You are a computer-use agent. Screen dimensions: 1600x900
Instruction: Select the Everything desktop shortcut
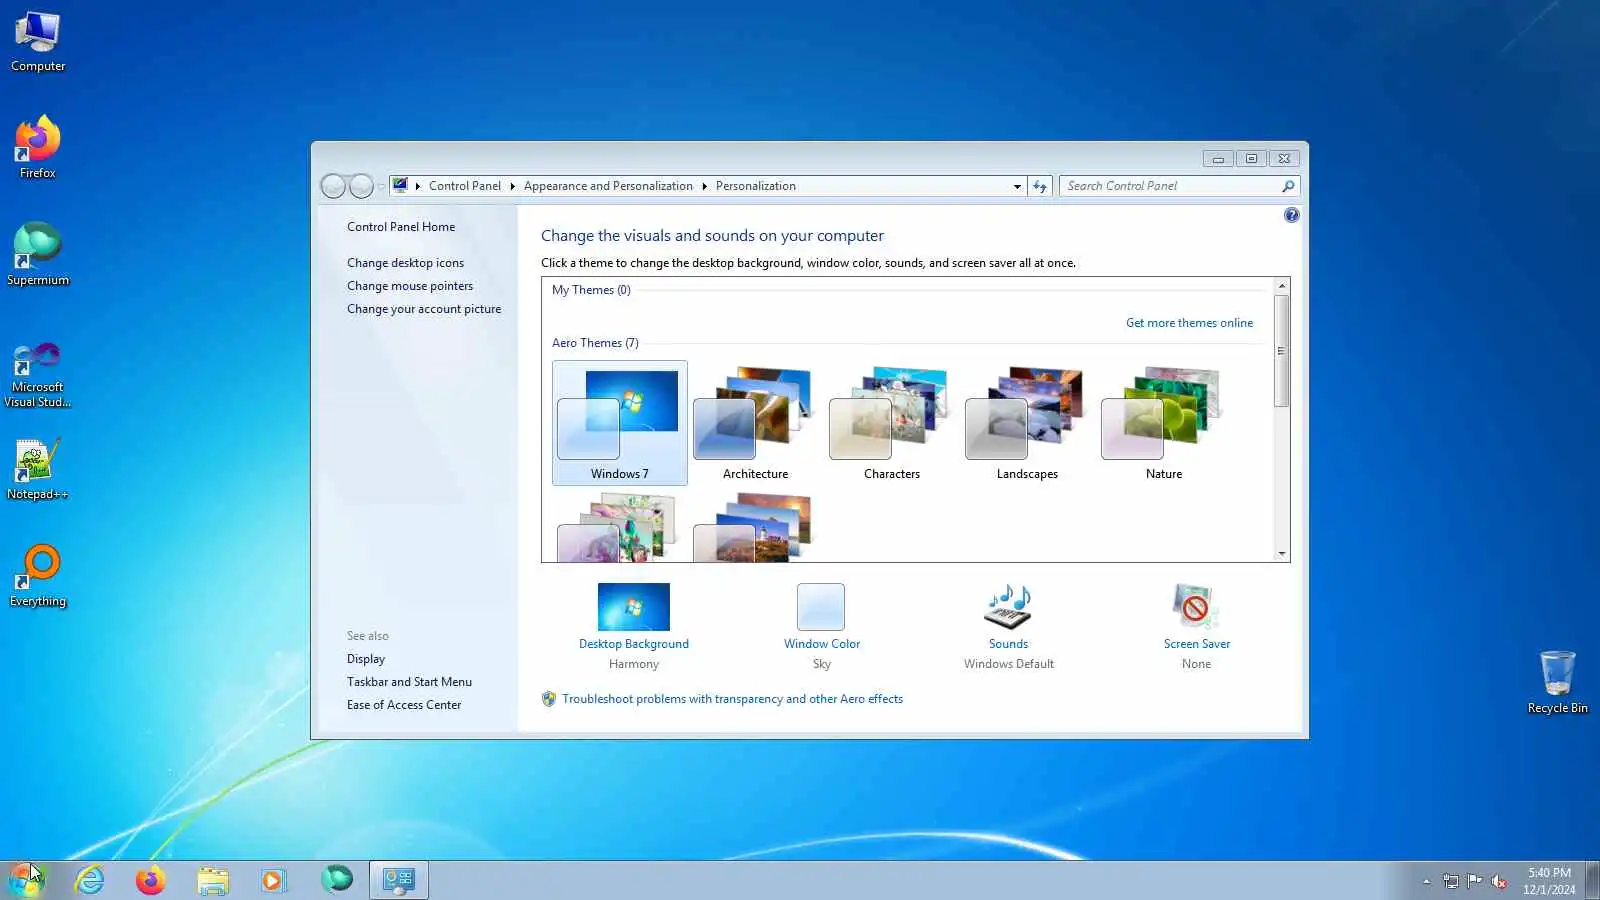click(38, 576)
